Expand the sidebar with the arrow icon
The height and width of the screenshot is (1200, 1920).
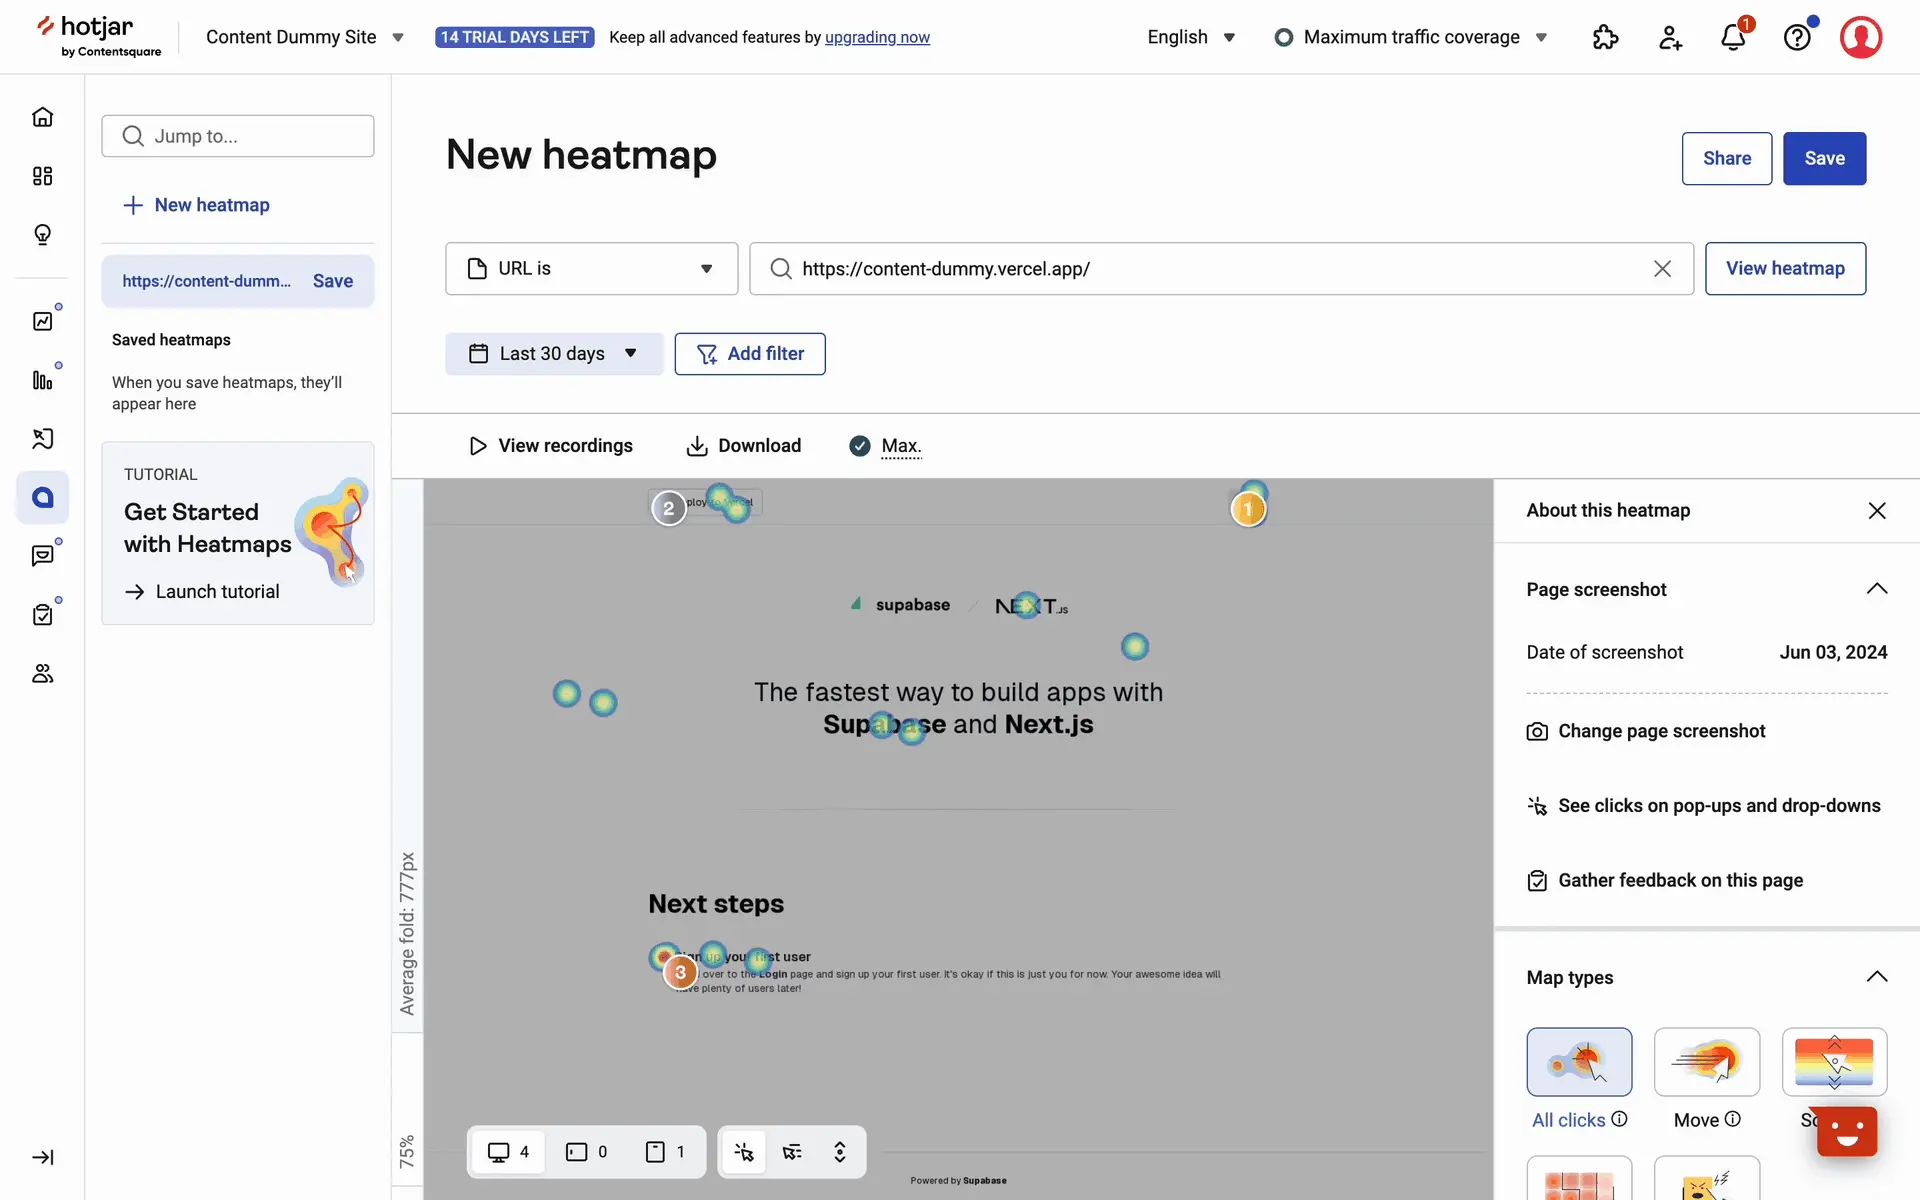pyautogui.click(x=42, y=1157)
